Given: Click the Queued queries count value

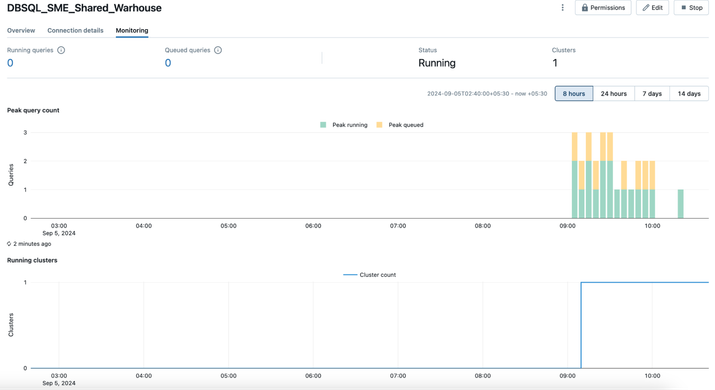Looking at the screenshot, I should tap(168, 63).
